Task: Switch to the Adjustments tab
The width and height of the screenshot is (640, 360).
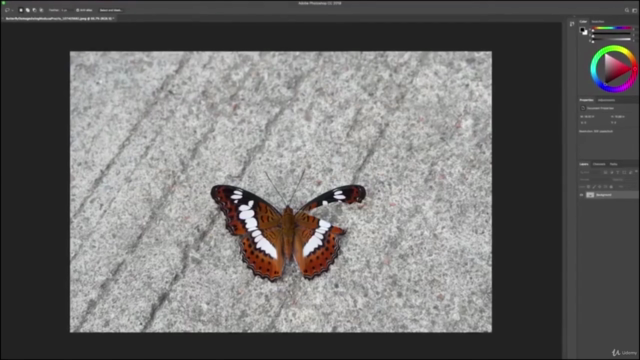Action: tap(607, 100)
